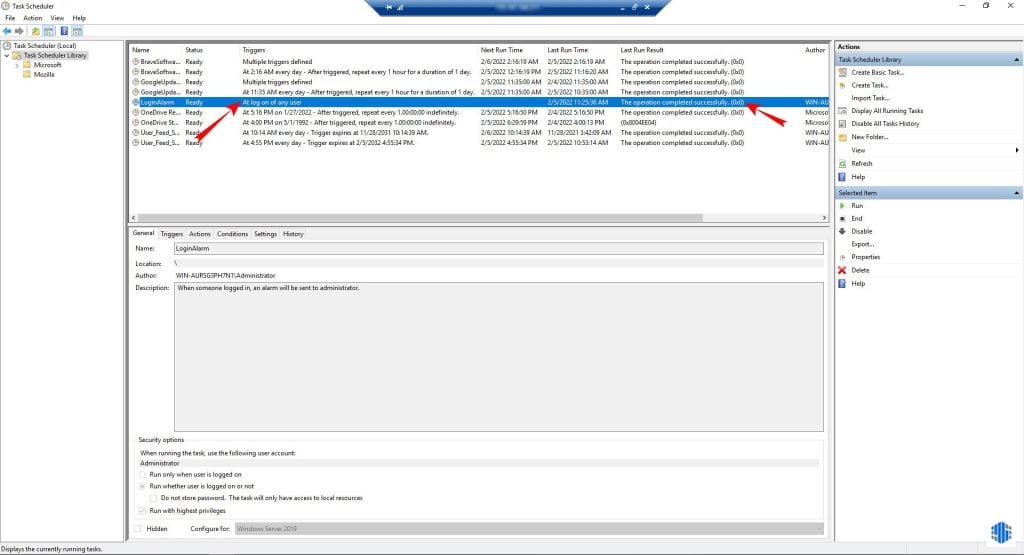Click Import Task... in the Actions pane
Image resolution: width=1024 pixels, height=555 pixels.
click(x=871, y=98)
